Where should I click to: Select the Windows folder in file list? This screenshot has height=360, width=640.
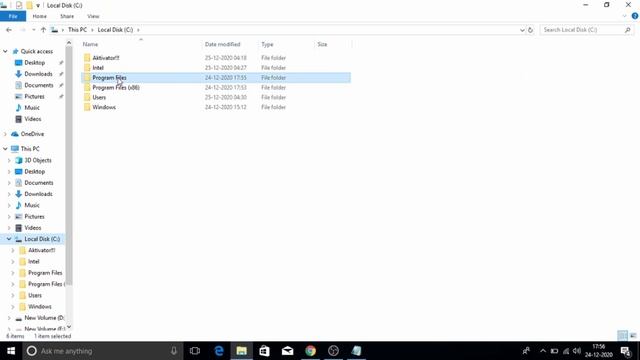[104, 107]
